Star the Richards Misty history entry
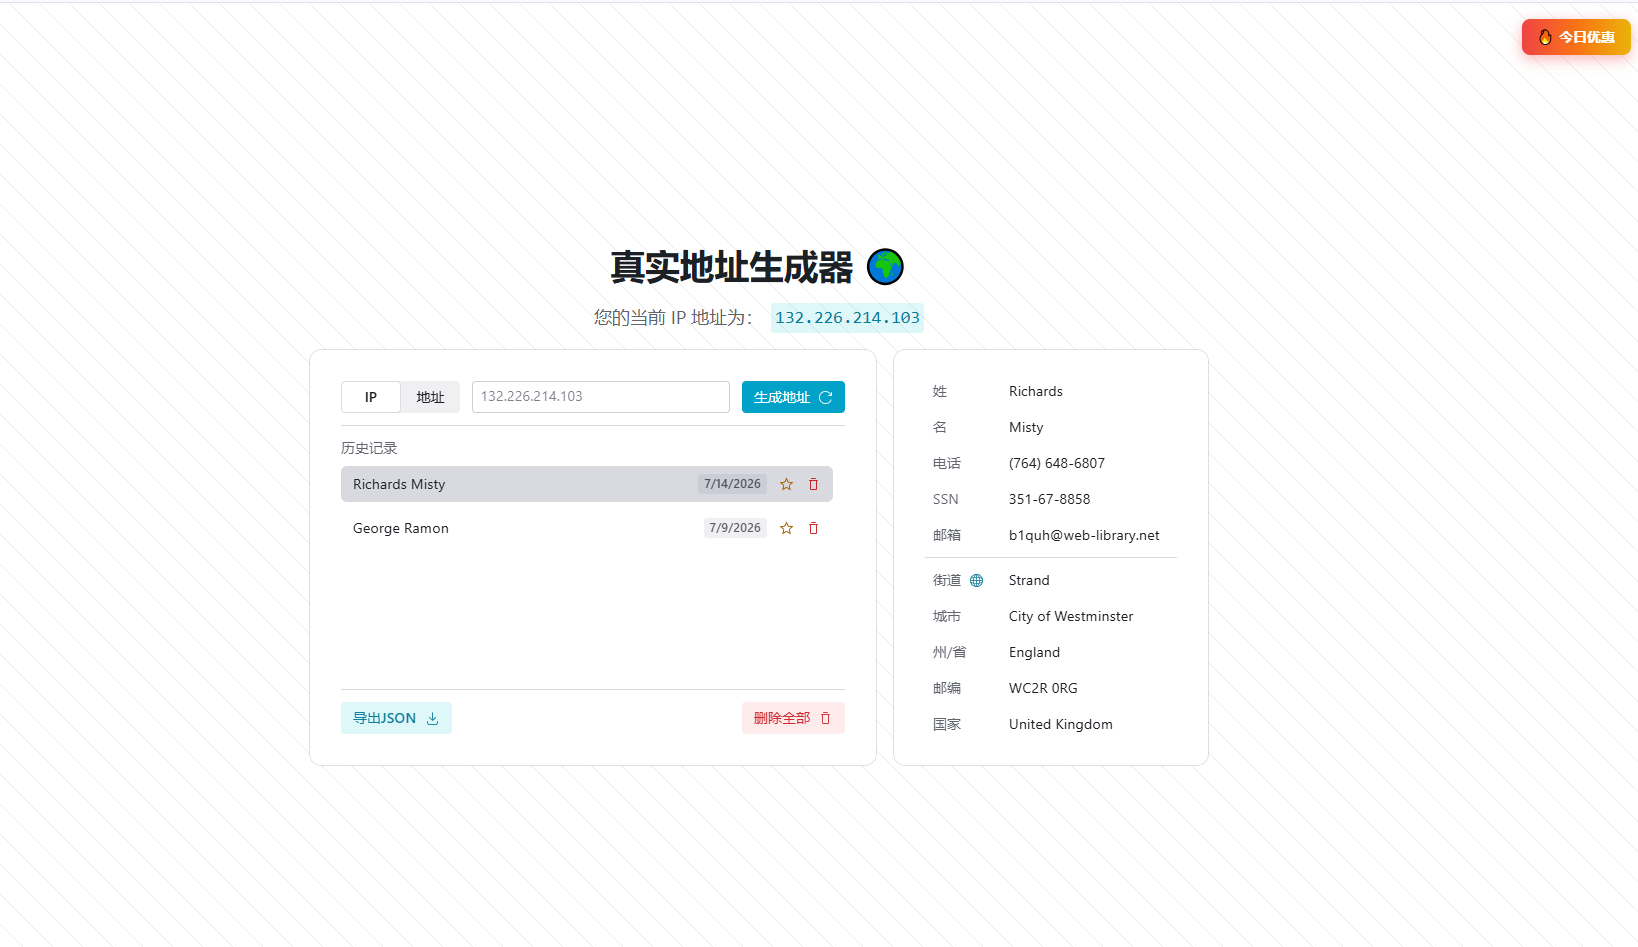1638x947 pixels. (x=786, y=484)
